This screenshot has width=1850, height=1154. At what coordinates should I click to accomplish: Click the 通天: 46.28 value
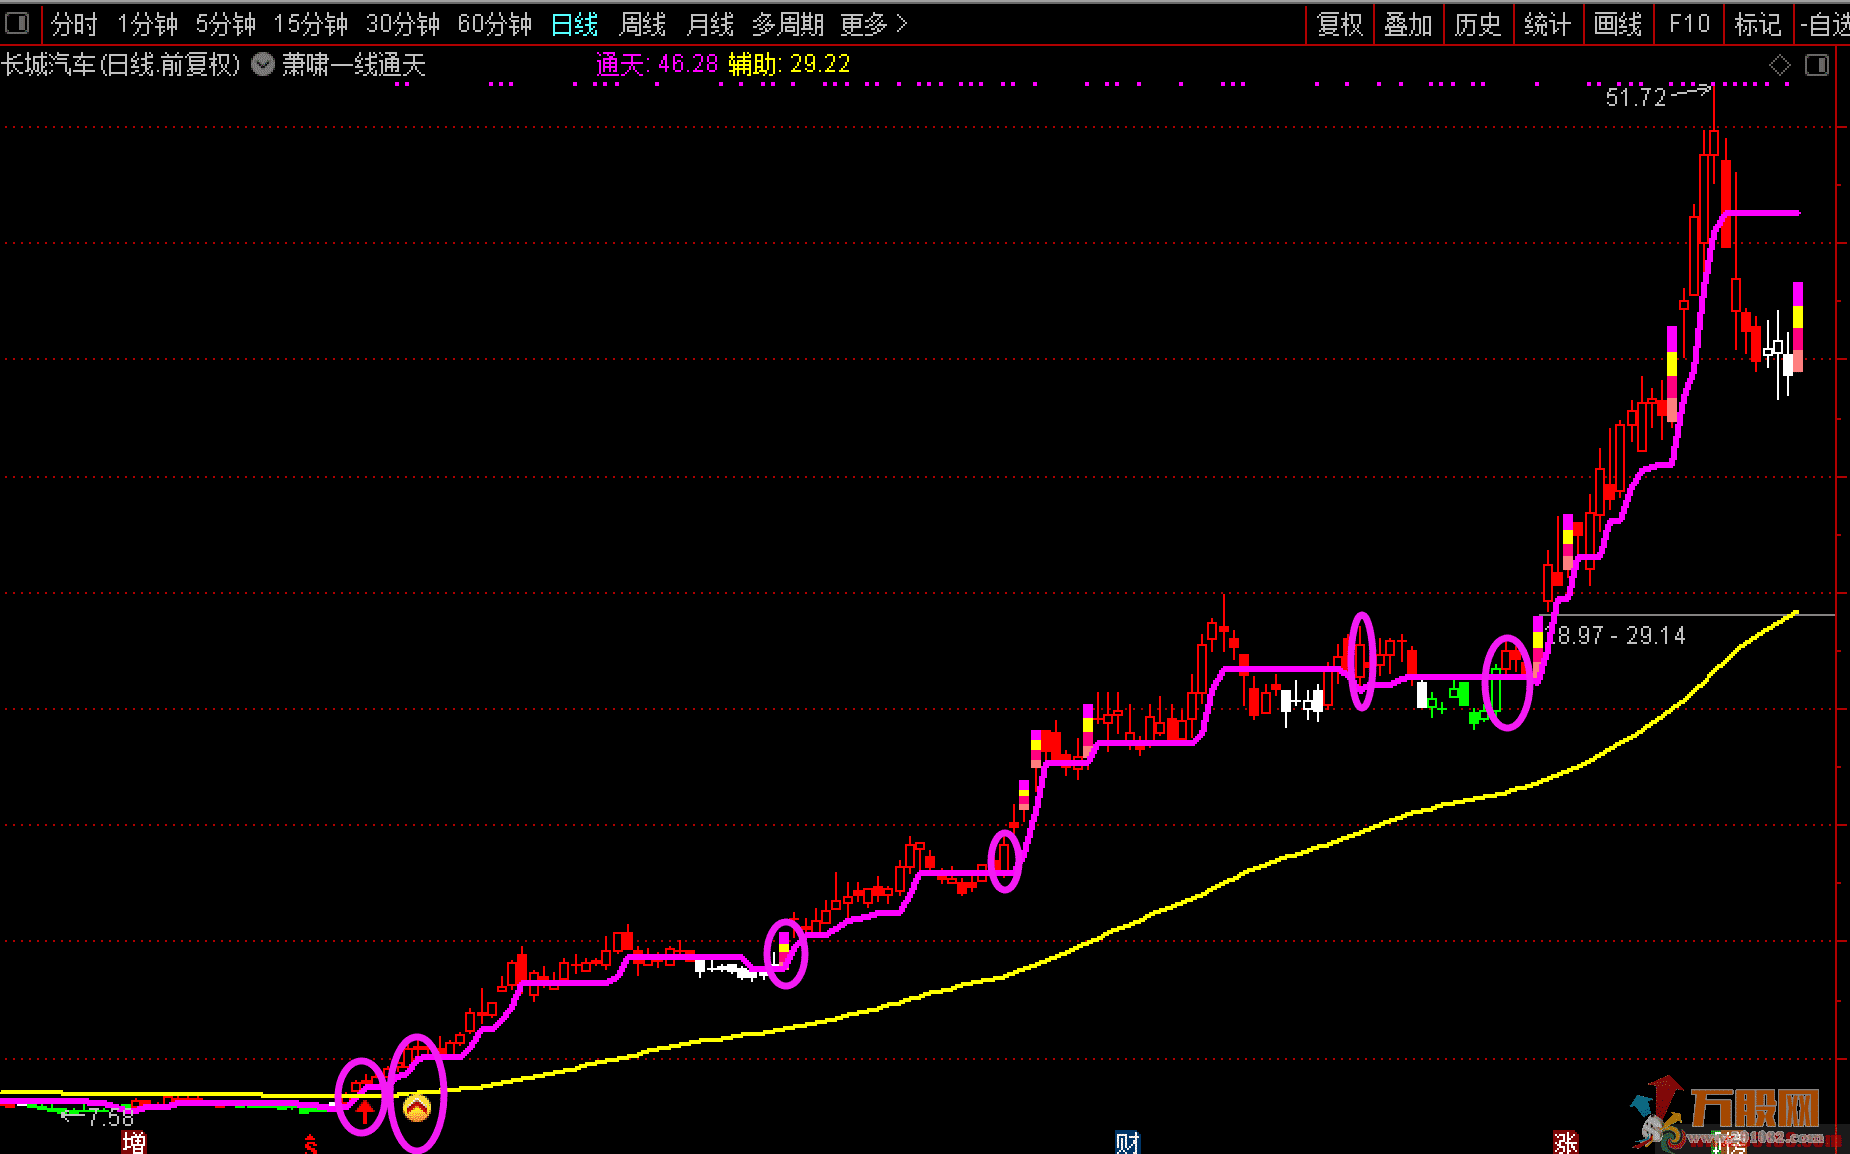coord(657,64)
